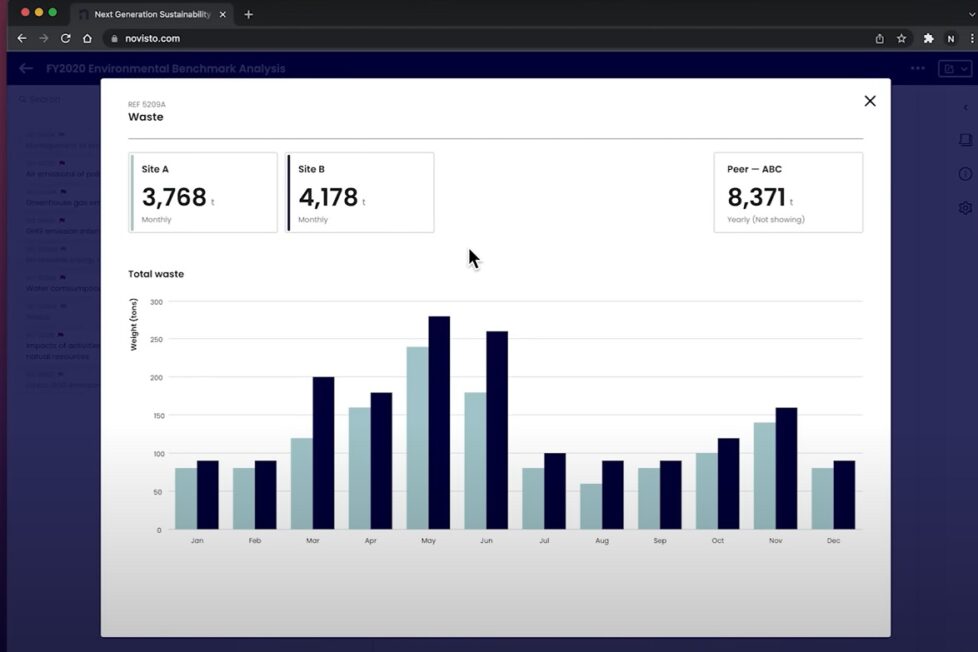The width and height of the screenshot is (978, 652).
Task: Open a new browser tab
Action: 248,14
